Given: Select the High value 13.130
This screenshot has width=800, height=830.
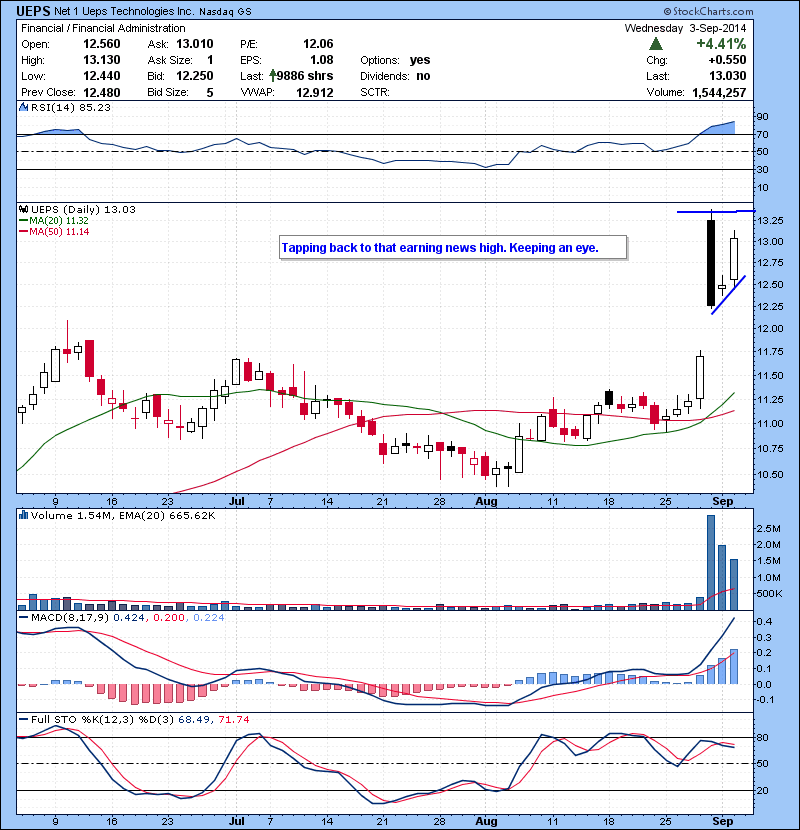Looking at the screenshot, I should (x=102, y=60).
